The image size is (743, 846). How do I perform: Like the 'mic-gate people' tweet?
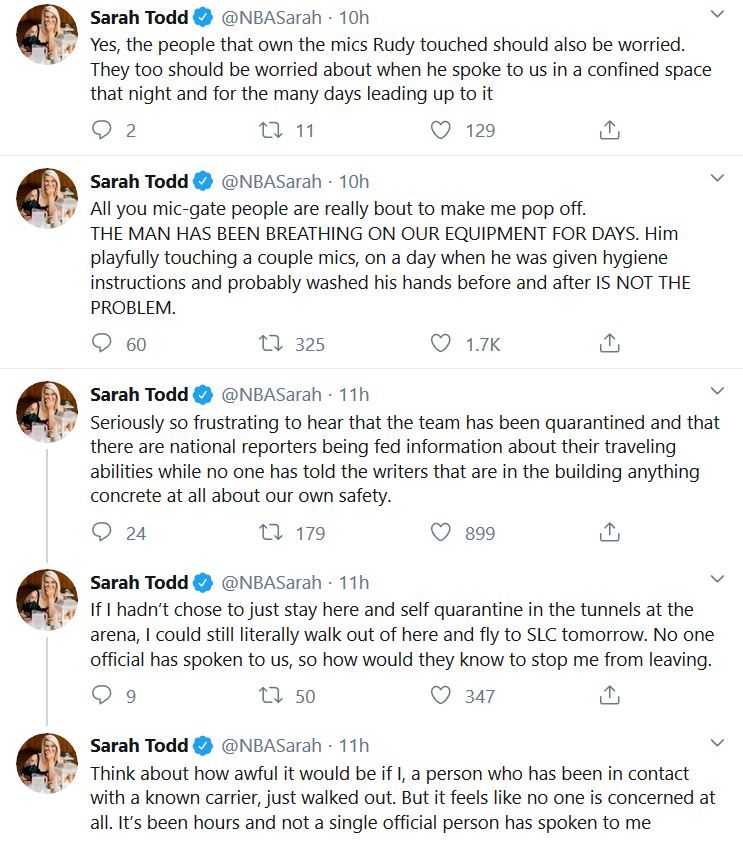coord(440,343)
